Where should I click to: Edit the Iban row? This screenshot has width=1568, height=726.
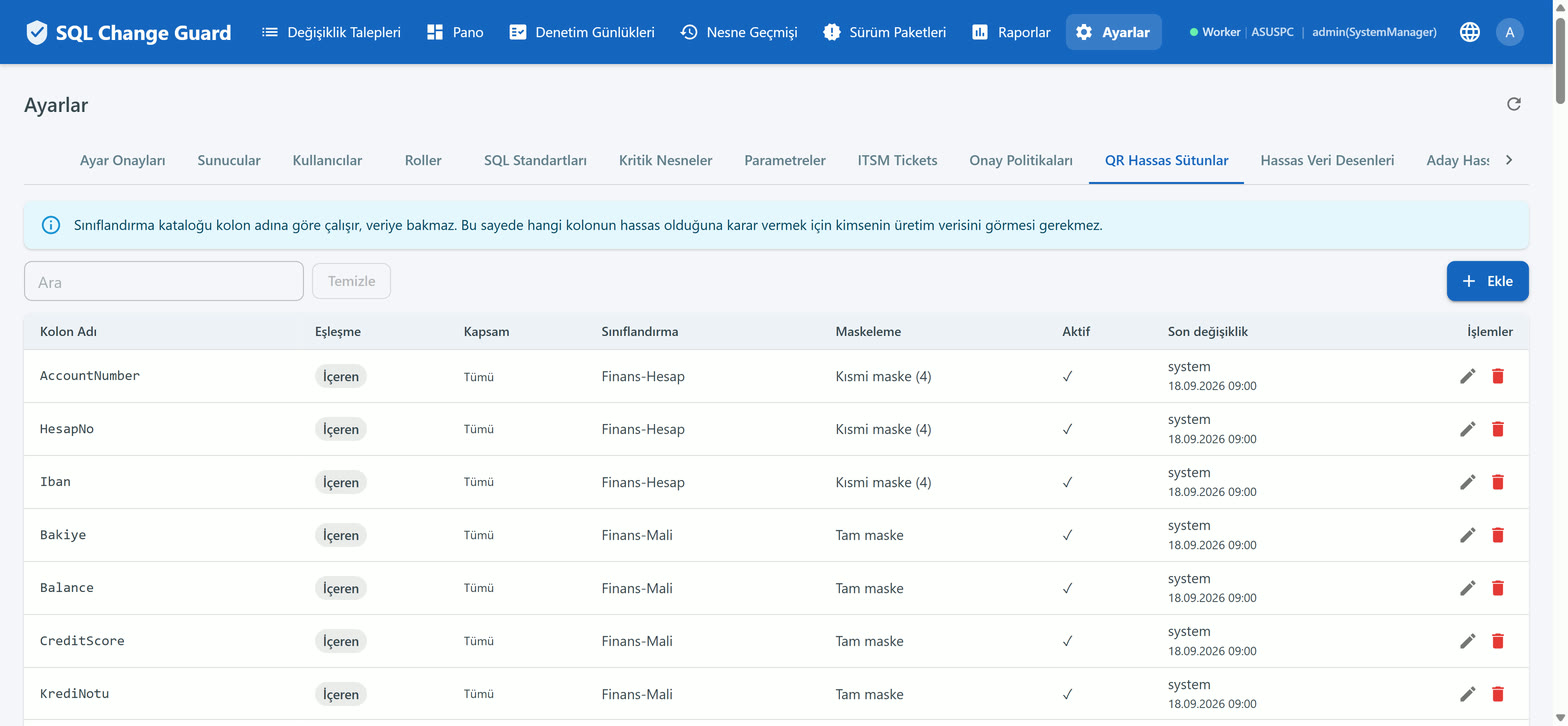pyautogui.click(x=1467, y=482)
